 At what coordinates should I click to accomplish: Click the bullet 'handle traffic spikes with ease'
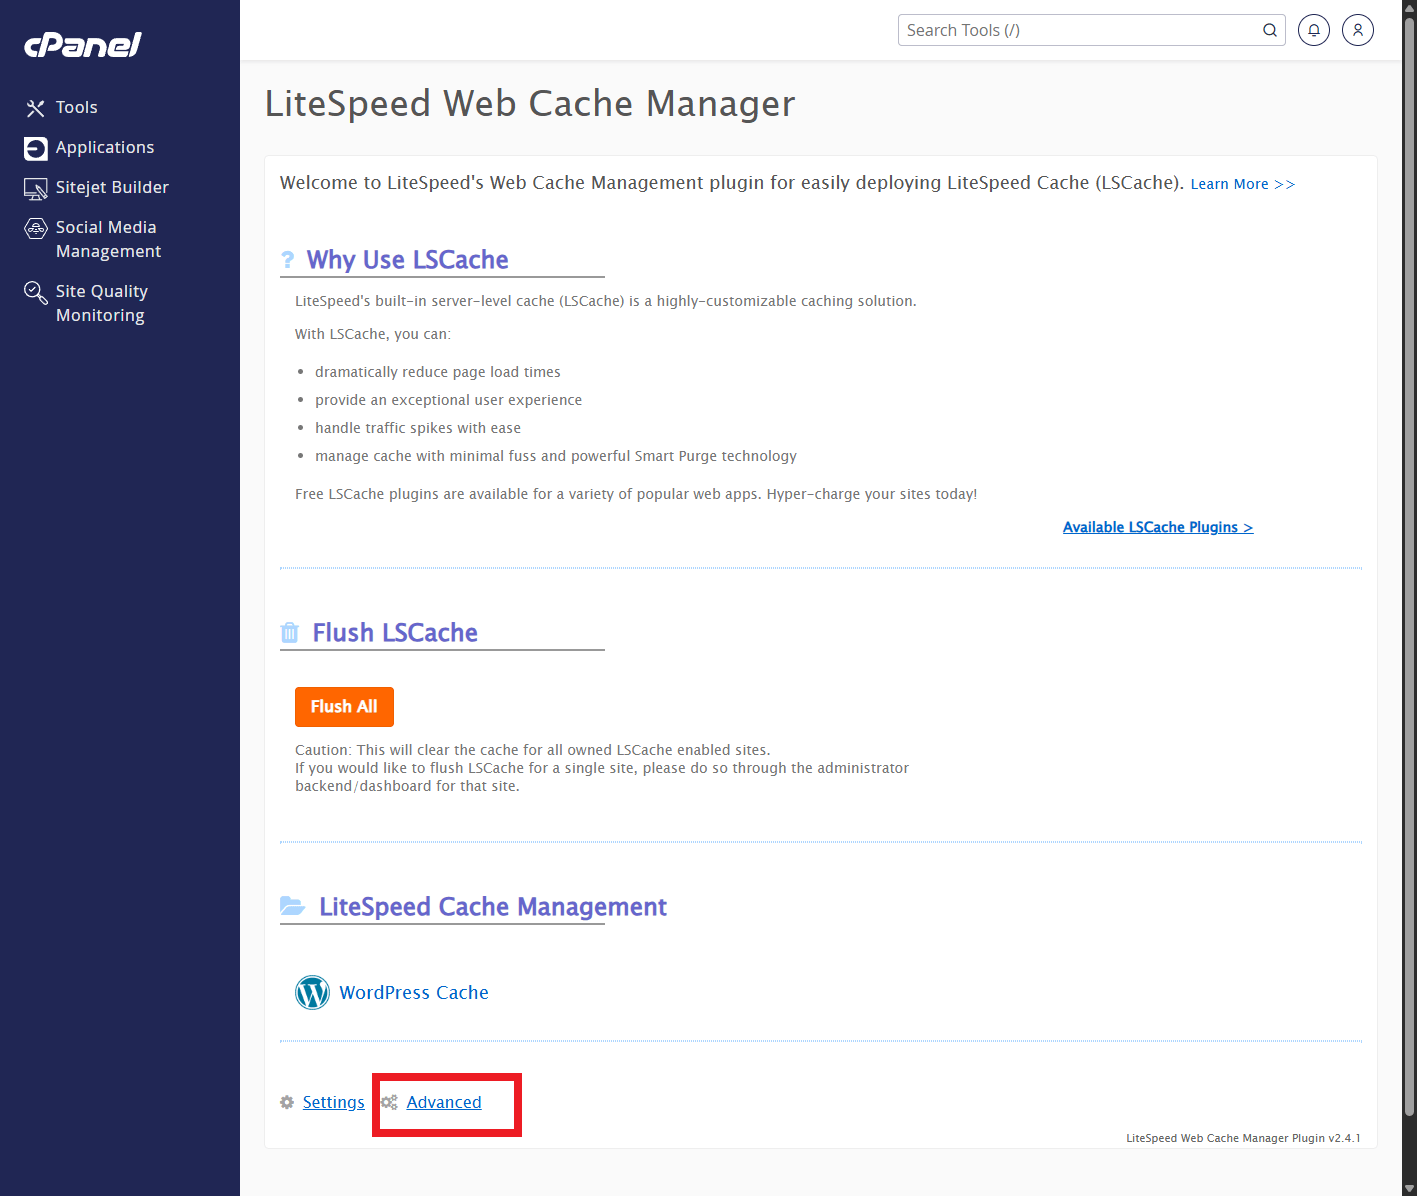(x=418, y=428)
